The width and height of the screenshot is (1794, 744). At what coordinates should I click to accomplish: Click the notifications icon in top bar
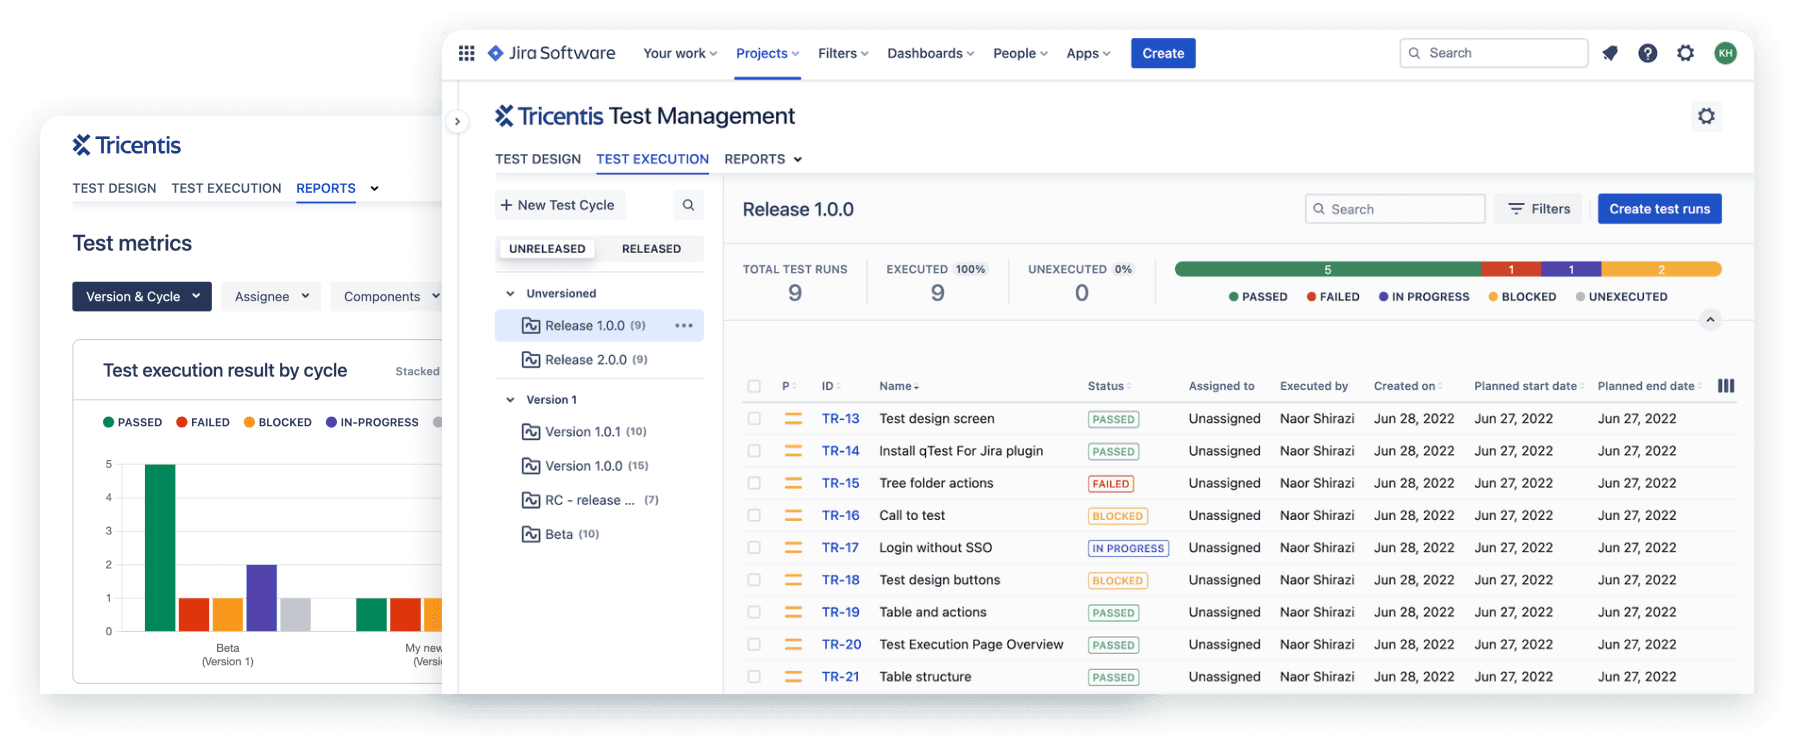tap(1609, 53)
